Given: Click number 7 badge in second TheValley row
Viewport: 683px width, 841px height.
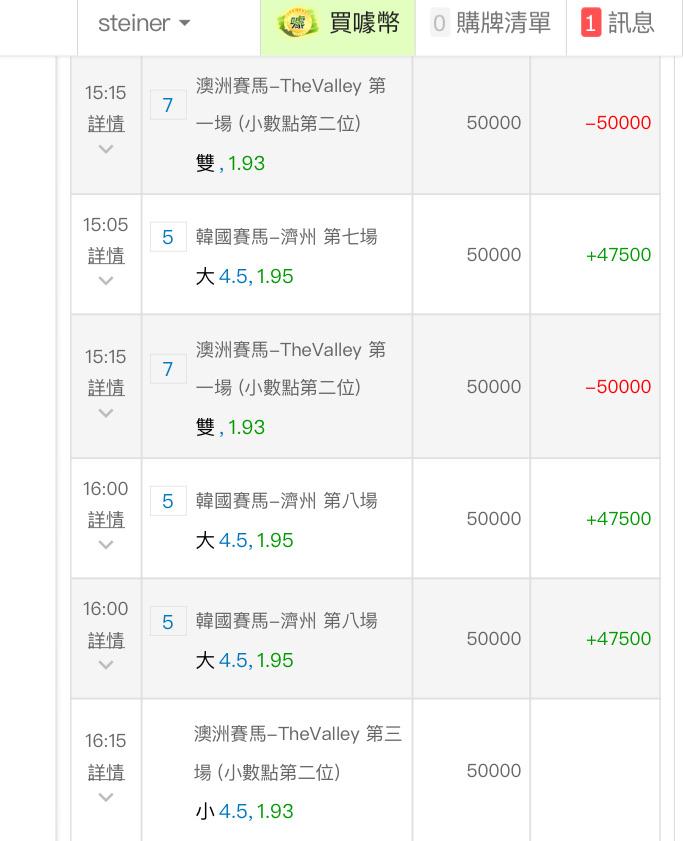Looking at the screenshot, I should pyautogui.click(x=168, y=369).
